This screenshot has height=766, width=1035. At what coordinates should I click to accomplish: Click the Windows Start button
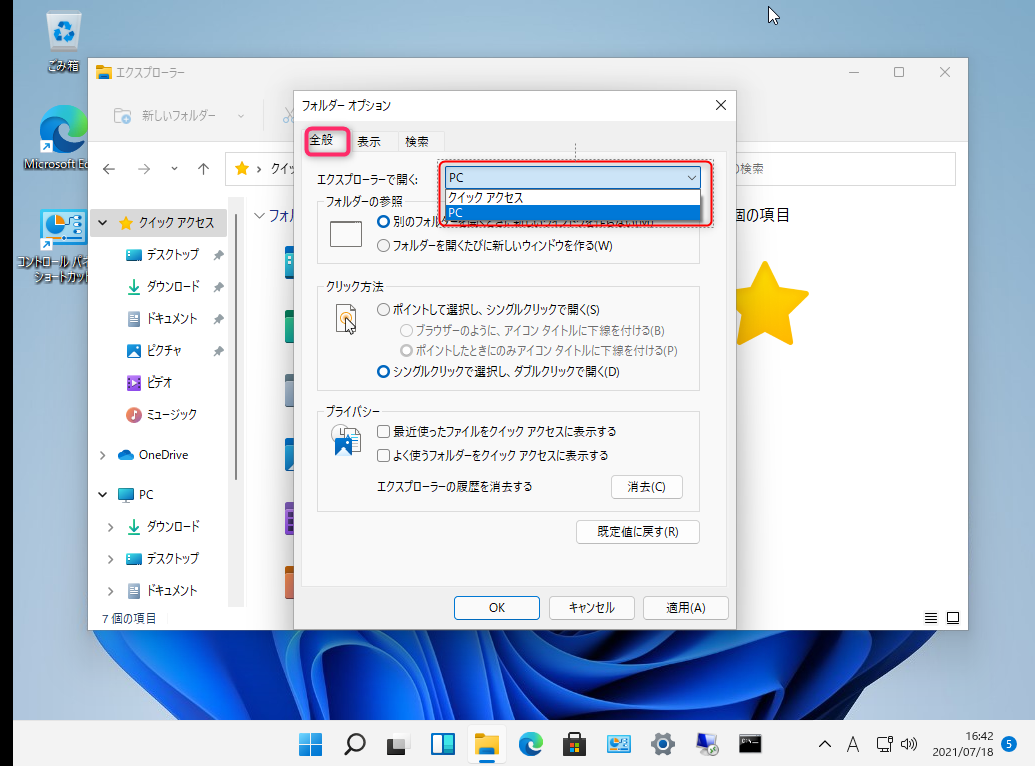(x=310, y=744)
